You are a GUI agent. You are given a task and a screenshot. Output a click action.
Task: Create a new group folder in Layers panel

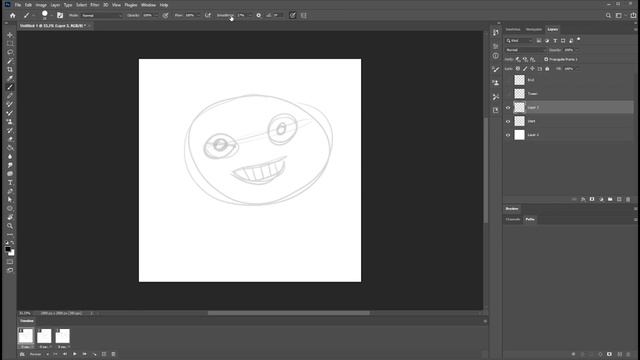(610, 199)
